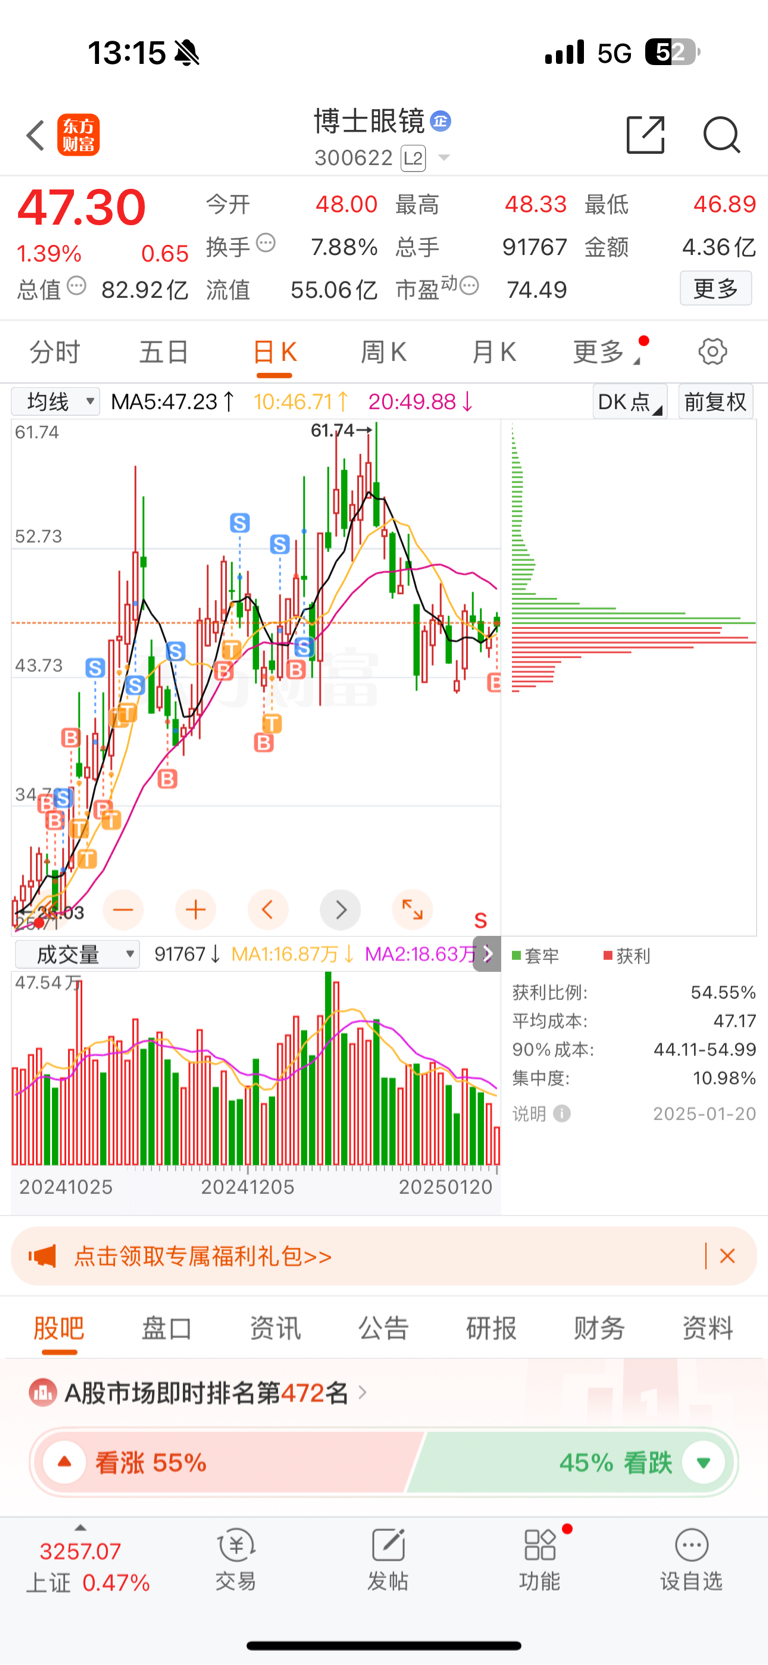Tap the 市盈 info icon
The height and width of the screenshot is (1665, 768).
[x=469, y=287]
